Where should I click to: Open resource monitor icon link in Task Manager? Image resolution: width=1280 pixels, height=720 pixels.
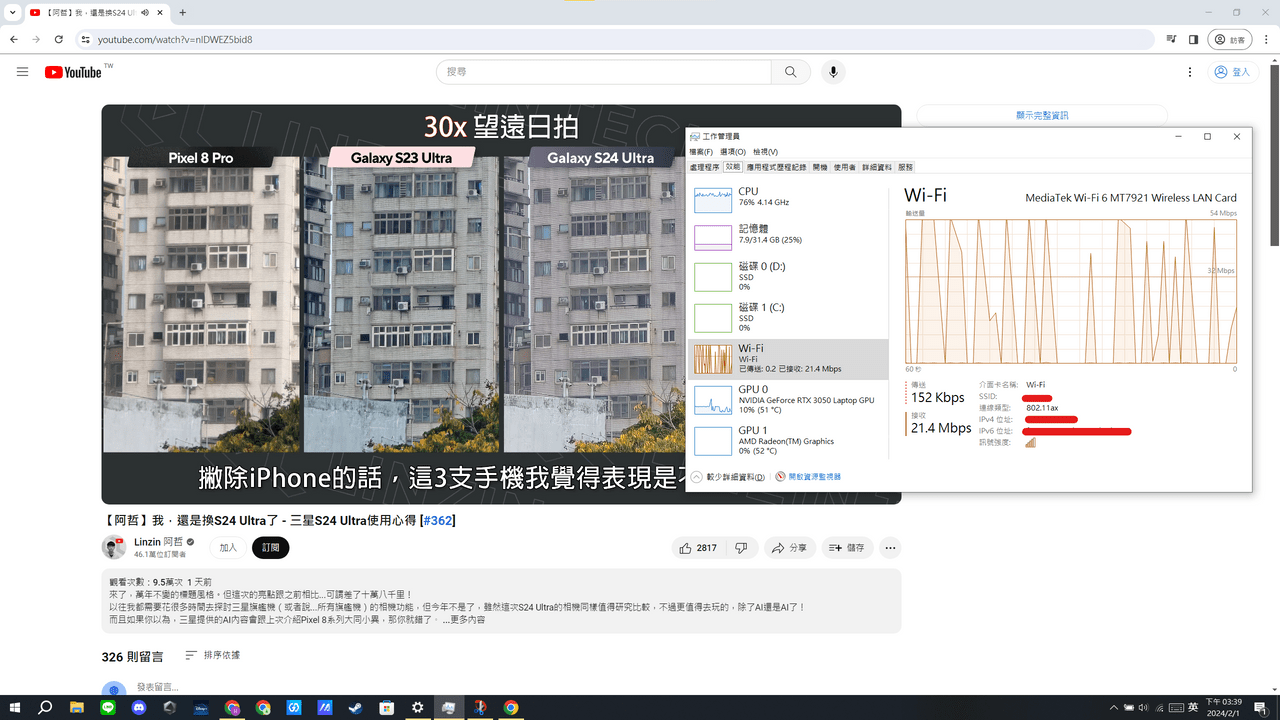(x=808, y=477)
